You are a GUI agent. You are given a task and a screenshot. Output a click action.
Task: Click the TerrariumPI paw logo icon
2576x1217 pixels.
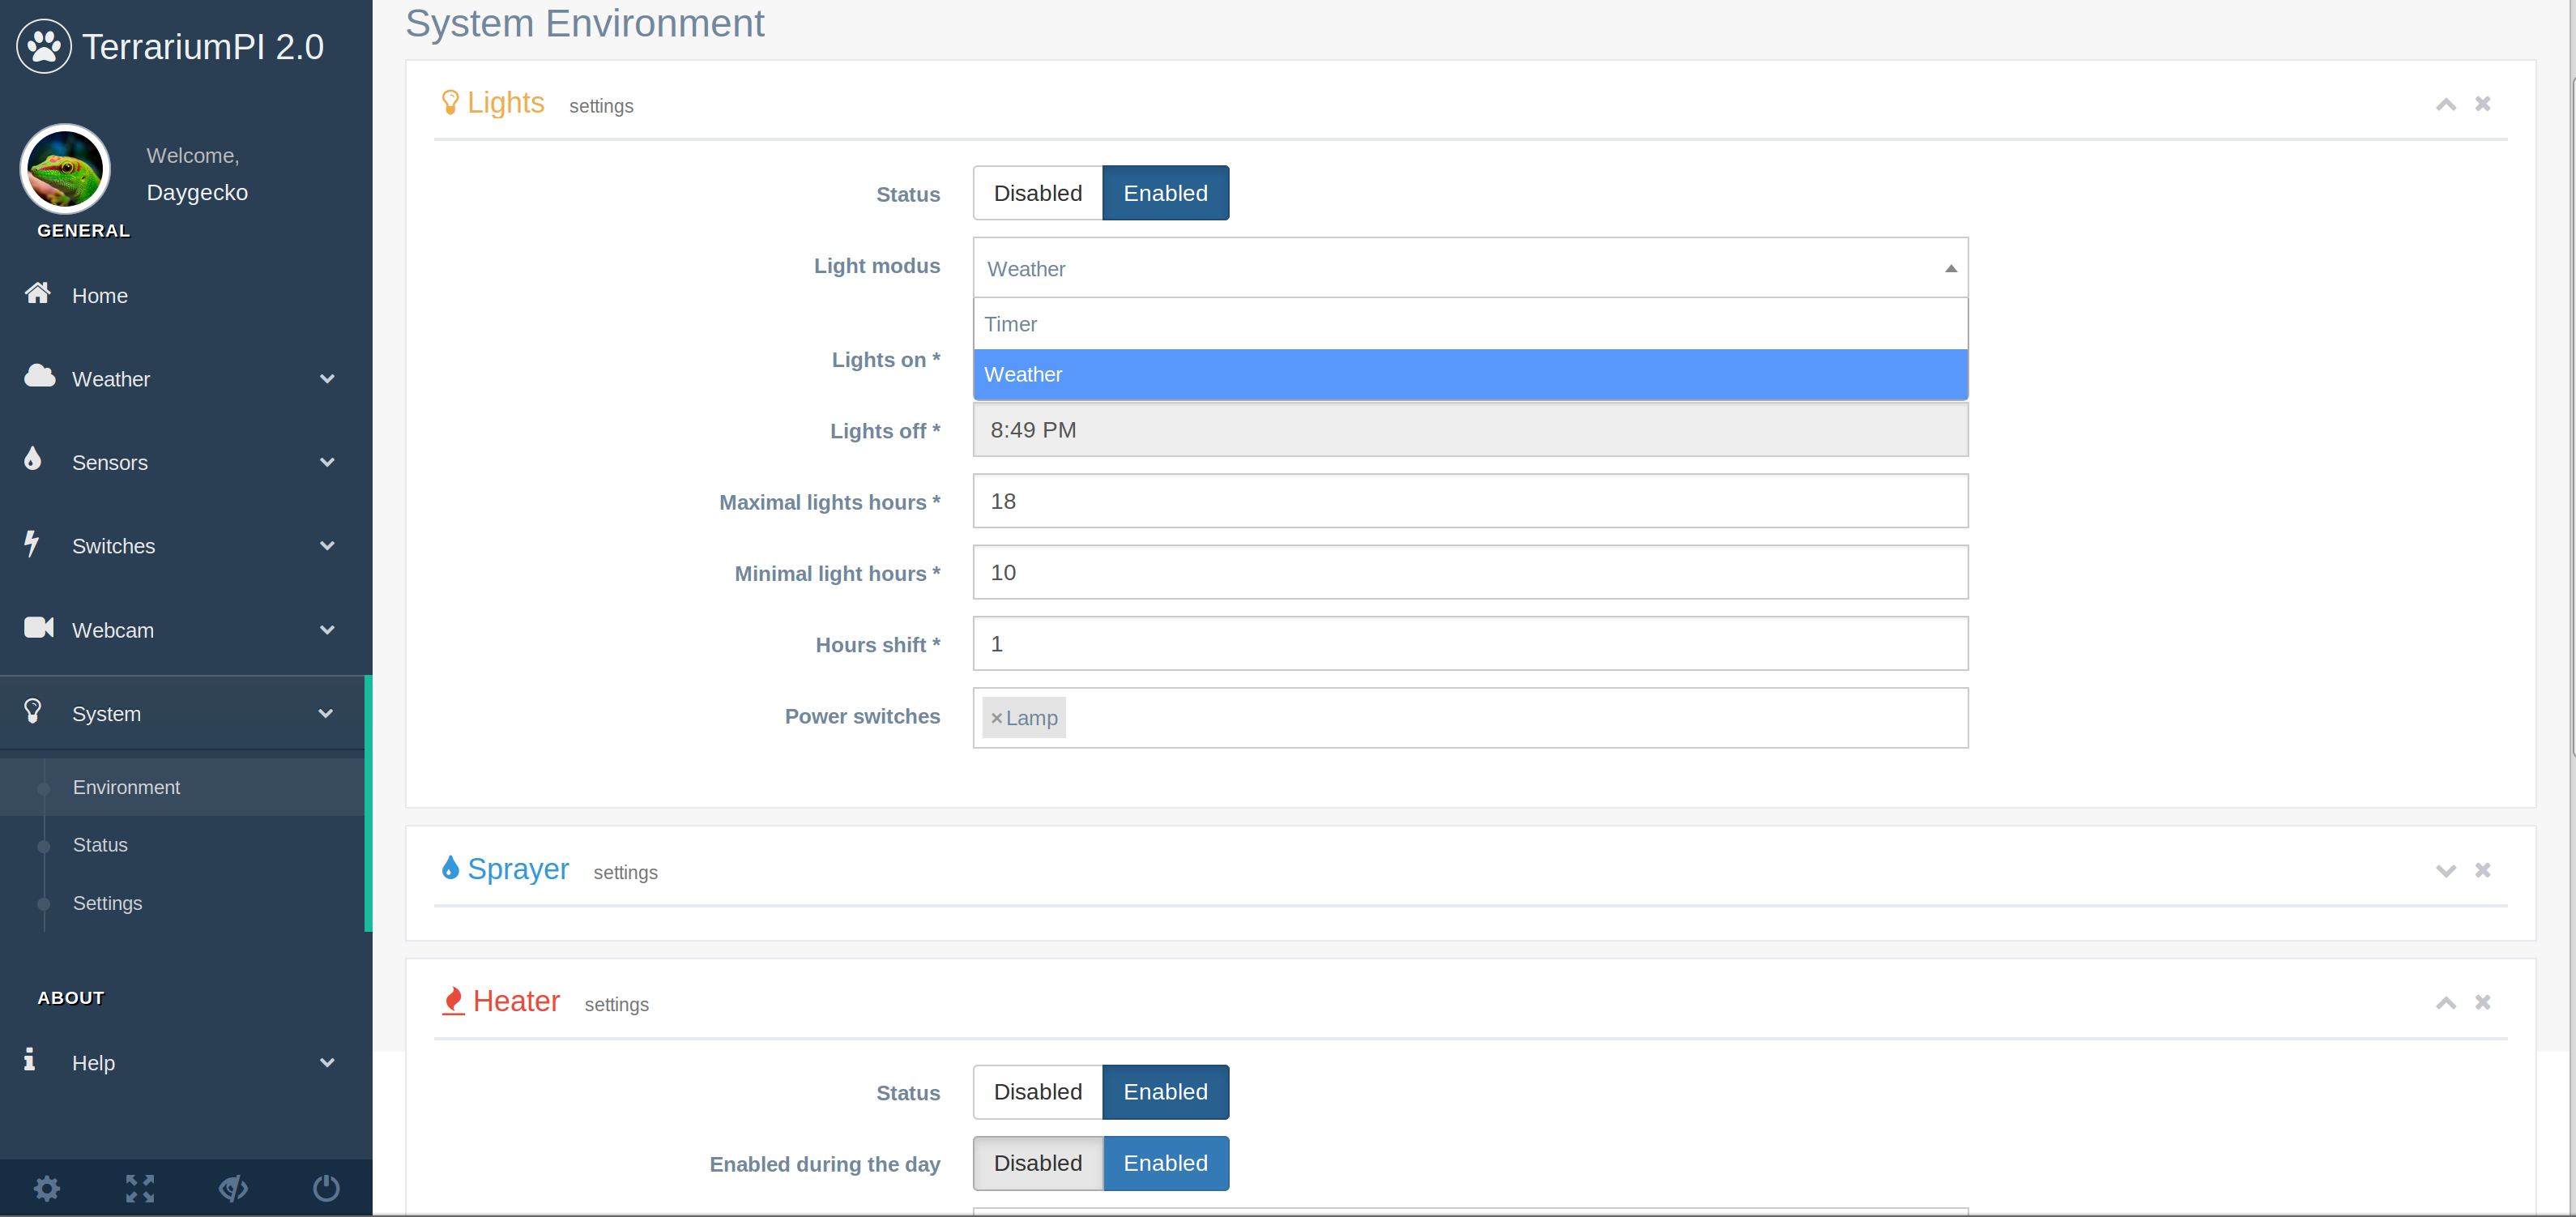click(44, 46)
